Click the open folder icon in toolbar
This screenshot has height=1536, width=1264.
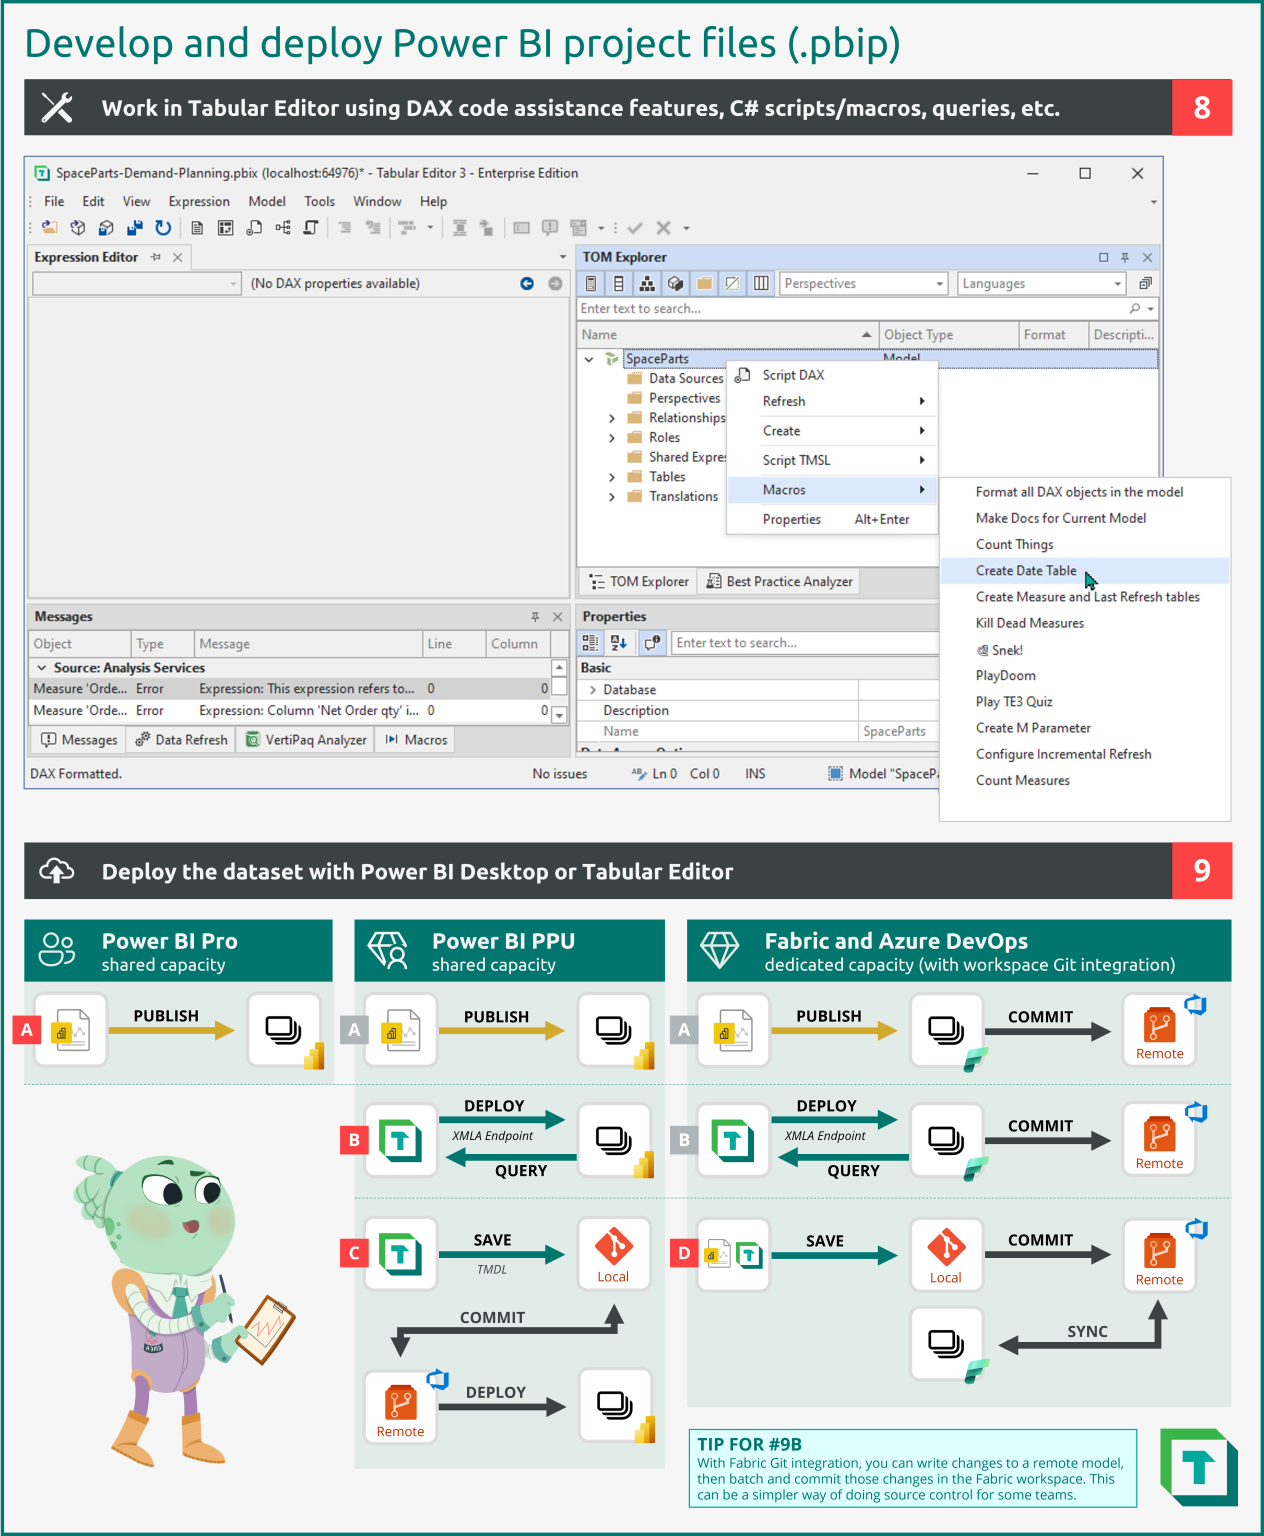coord(49,228)
